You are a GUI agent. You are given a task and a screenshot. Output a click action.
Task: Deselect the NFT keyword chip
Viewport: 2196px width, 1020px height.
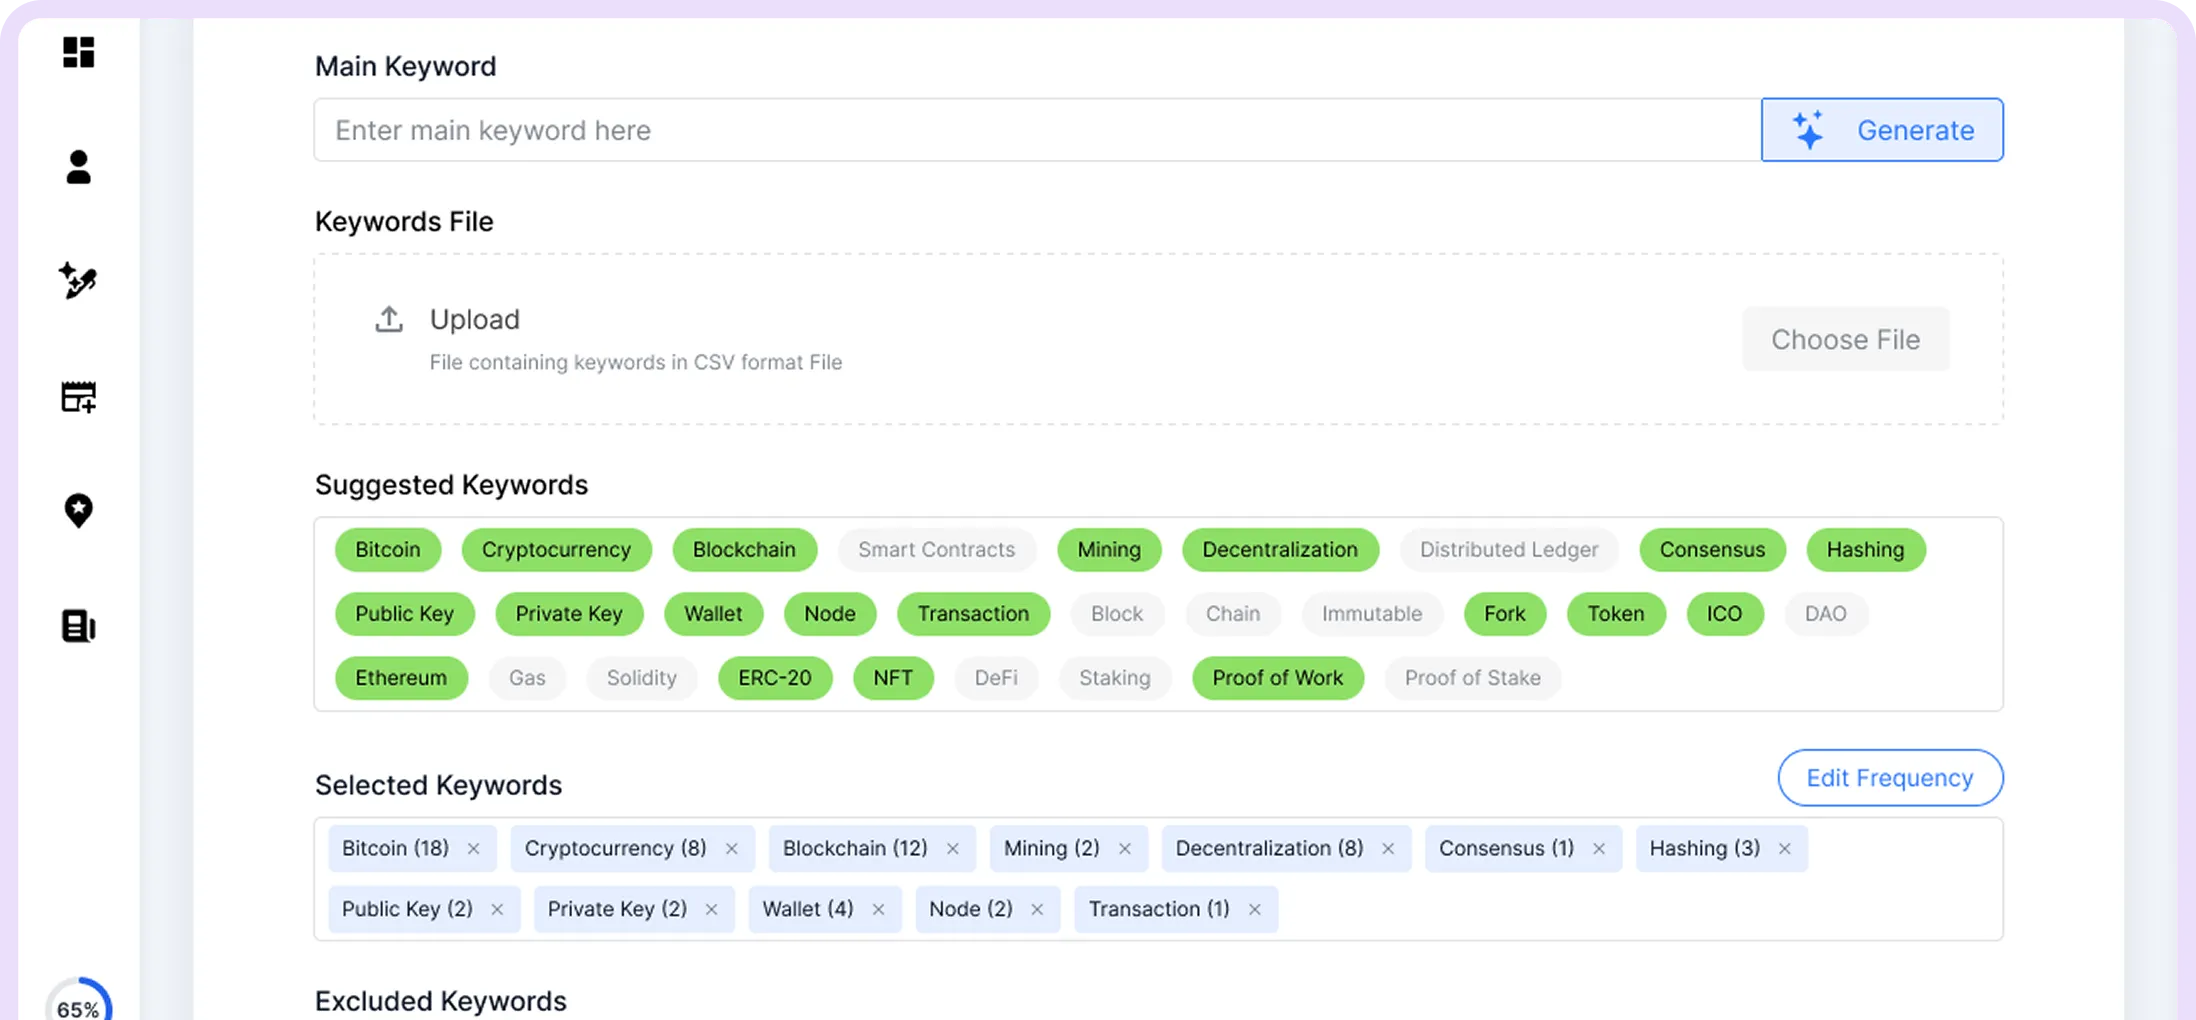tap(892, 678)
